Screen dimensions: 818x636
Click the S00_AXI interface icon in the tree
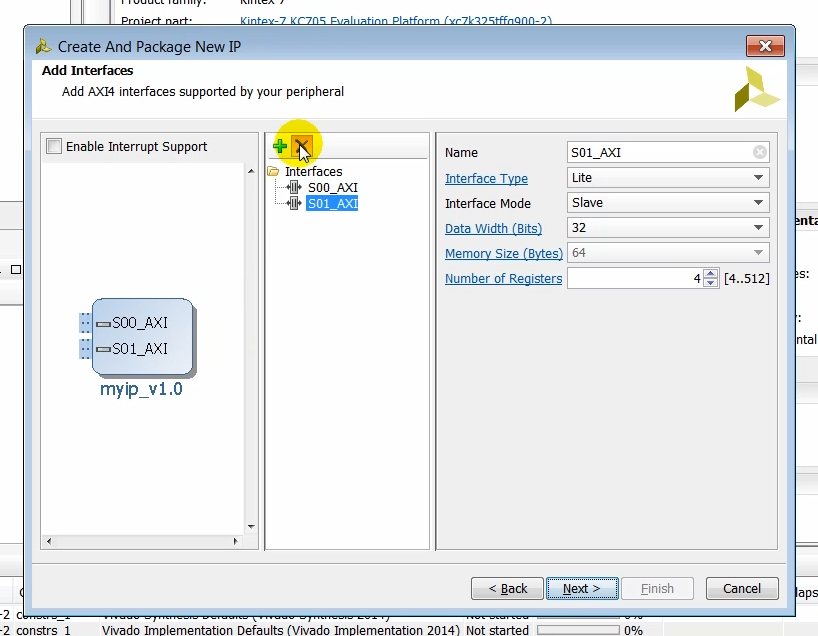click(x=295, y=187)
